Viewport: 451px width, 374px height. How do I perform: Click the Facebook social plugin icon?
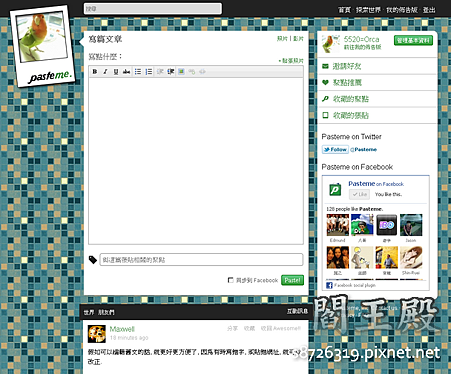[329, 285]
